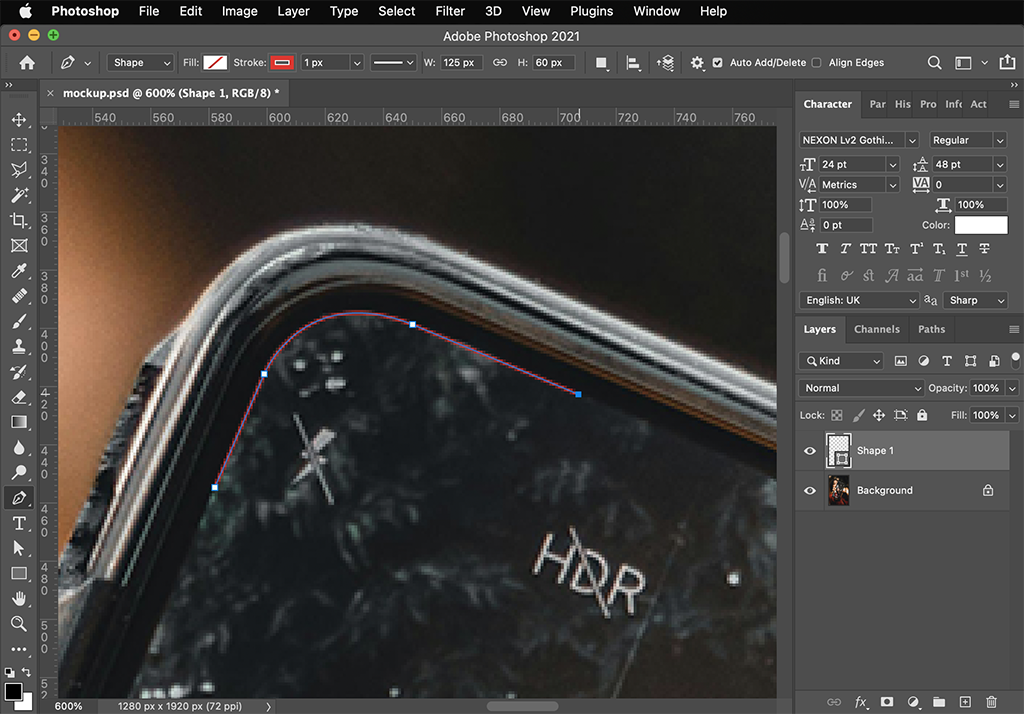Viewport: 1024px width, 714px height.
Task: Select the Hand tool
Action: 19,598
